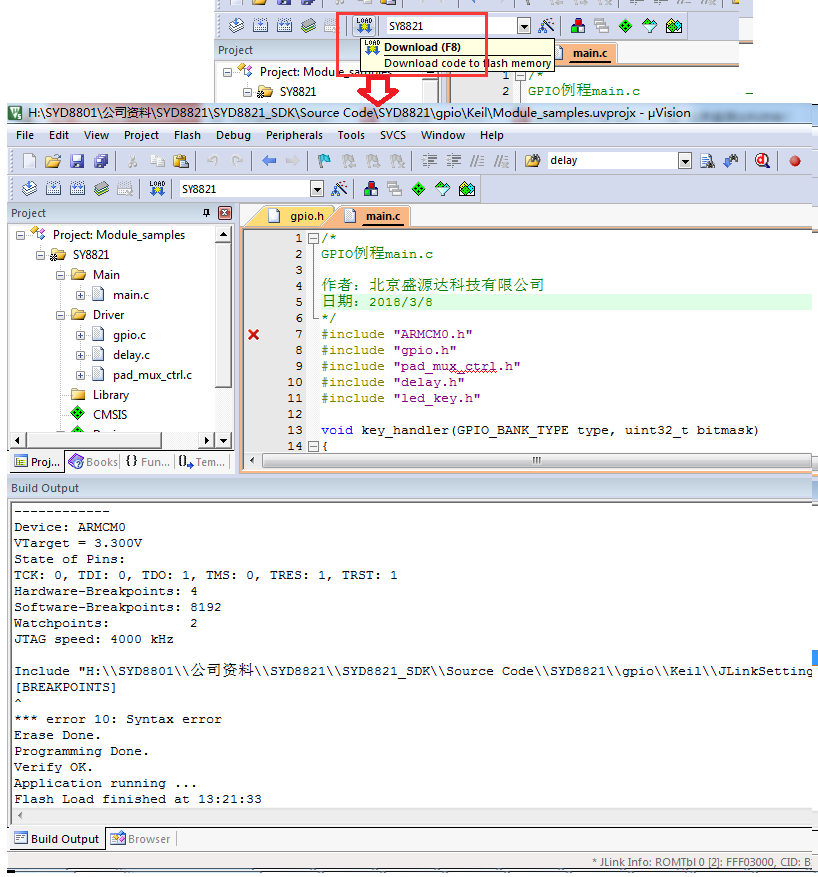The image size is (818, 877).
Task: Click project tree scroll-down arrow
Action: click(x=224, y=441)
